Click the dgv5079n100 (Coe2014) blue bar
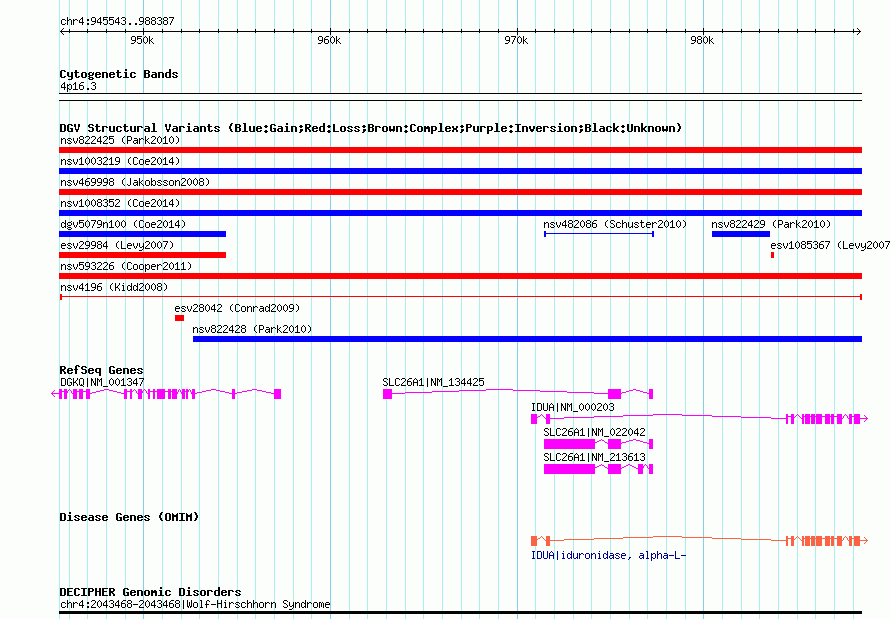This screenshot has width=890, height=619. 142,234
